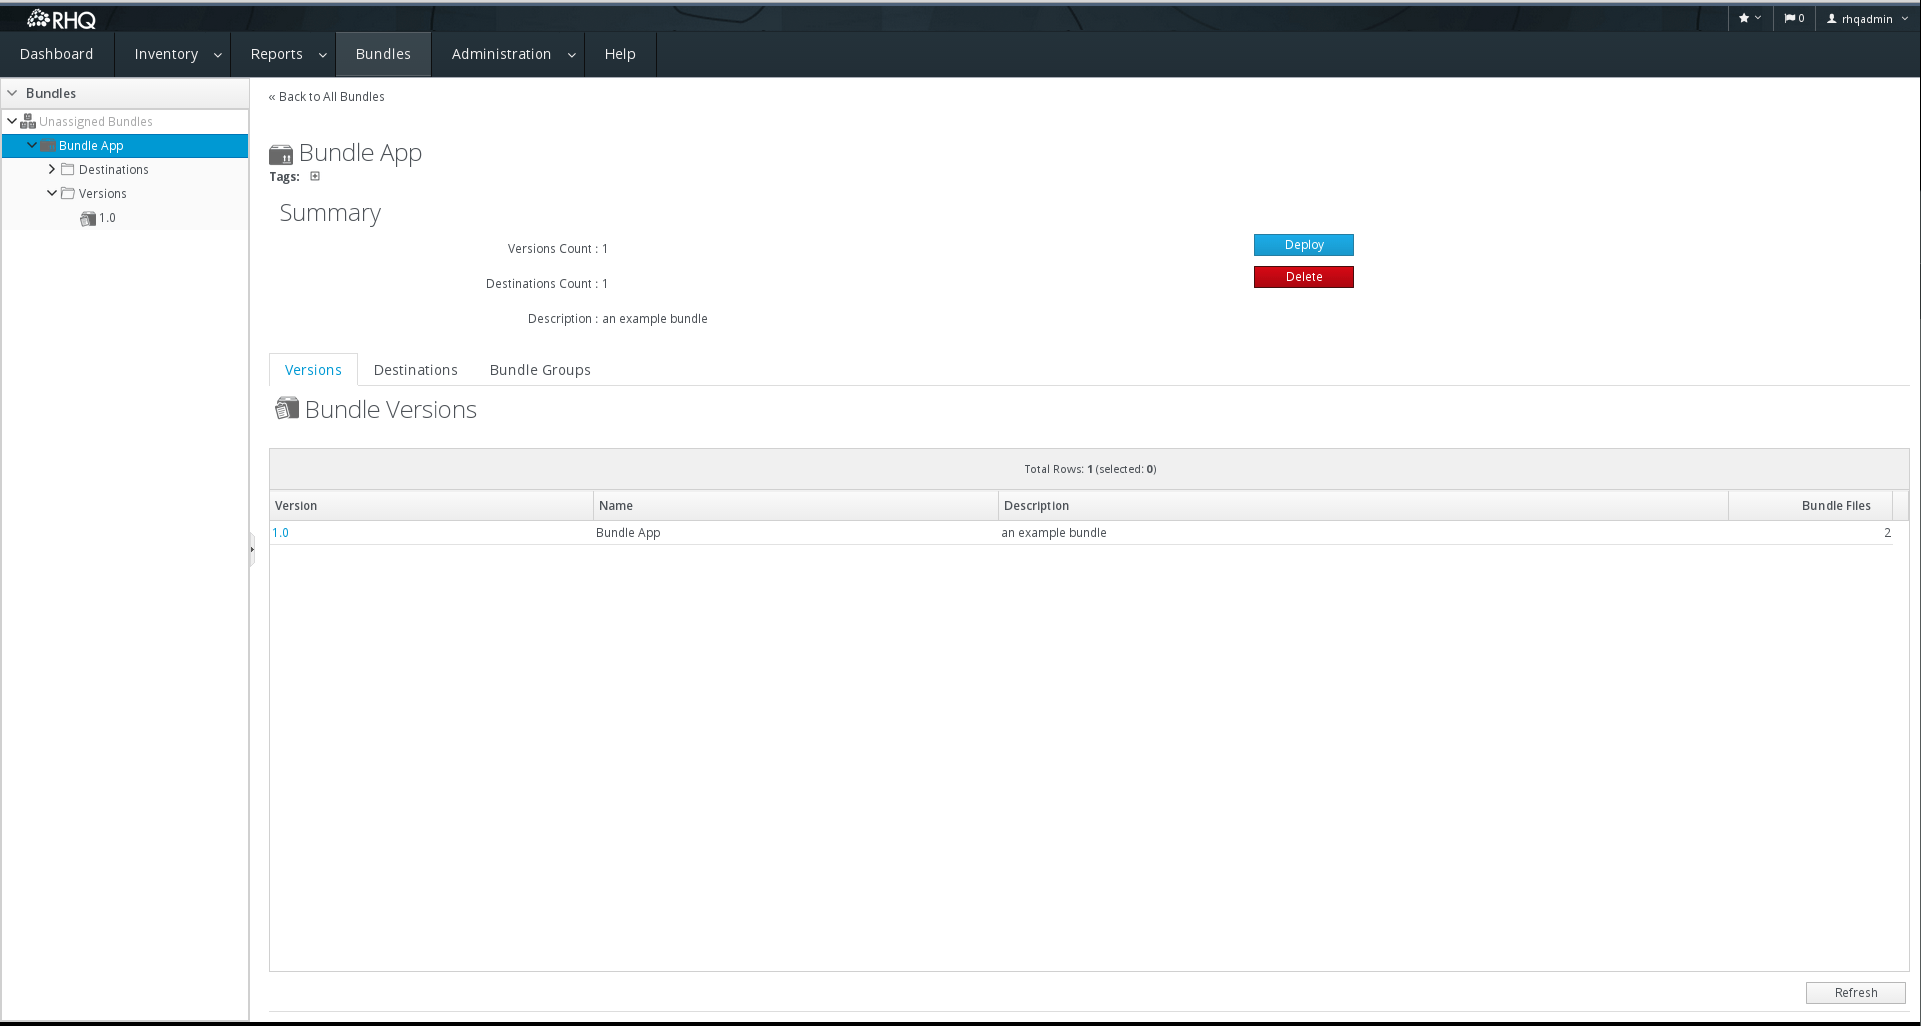The width and height of the screenshot is (1921, 1026).
Task: Refresh the bundle versions table
Action: pyautogui.click(x=1856, y=993)
